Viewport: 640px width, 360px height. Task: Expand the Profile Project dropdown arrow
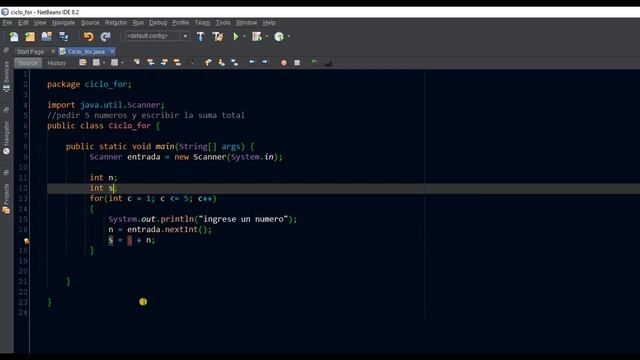289,37
